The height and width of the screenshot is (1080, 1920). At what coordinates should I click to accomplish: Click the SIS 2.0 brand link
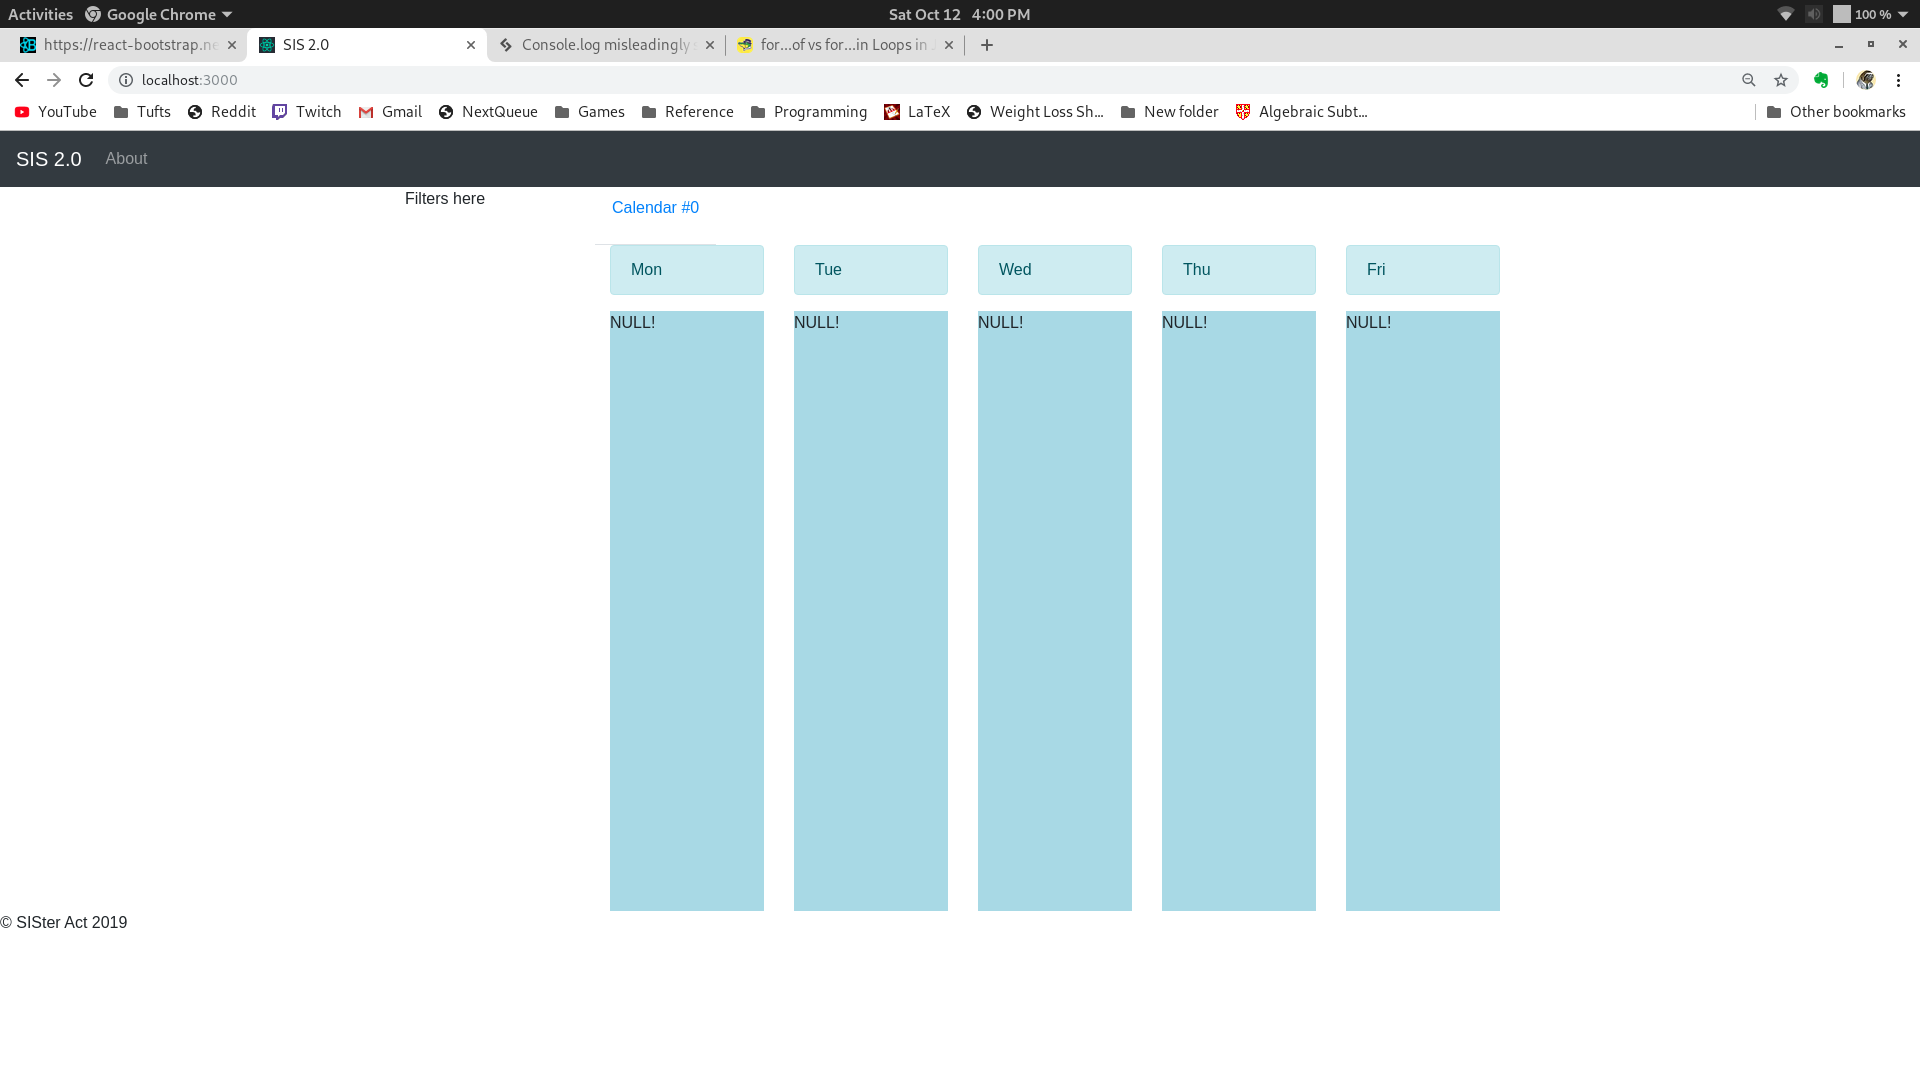pos(48,159)
